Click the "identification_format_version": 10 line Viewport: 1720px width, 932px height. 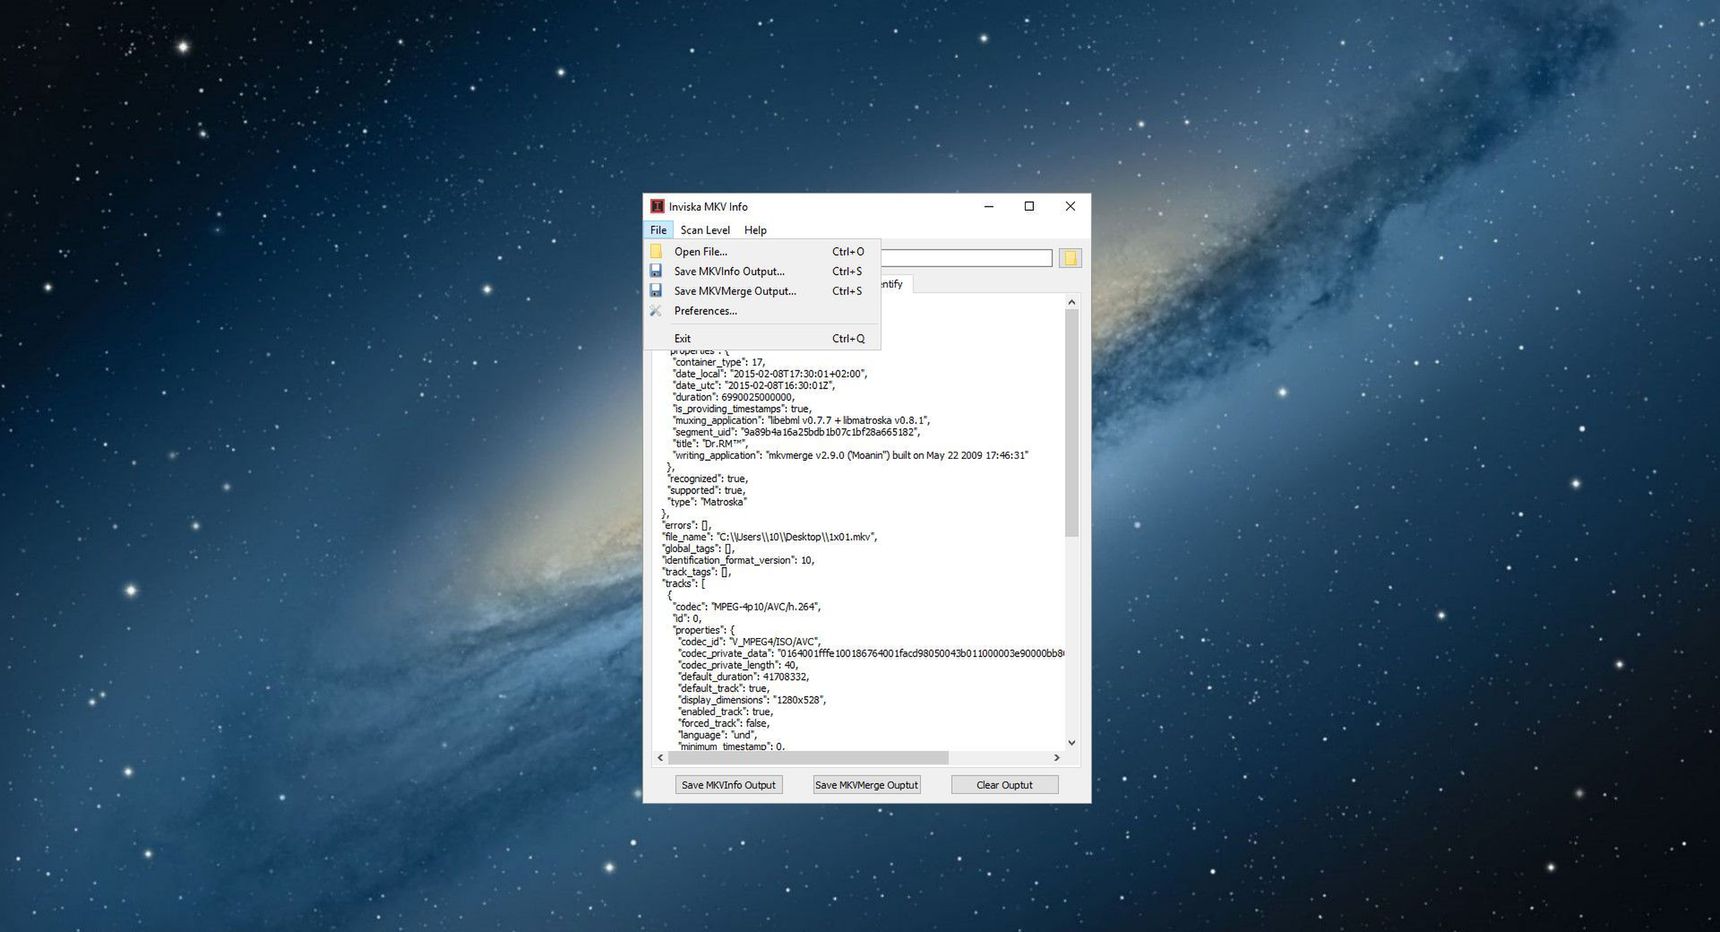pyautogui.click(x=738, y=561)
